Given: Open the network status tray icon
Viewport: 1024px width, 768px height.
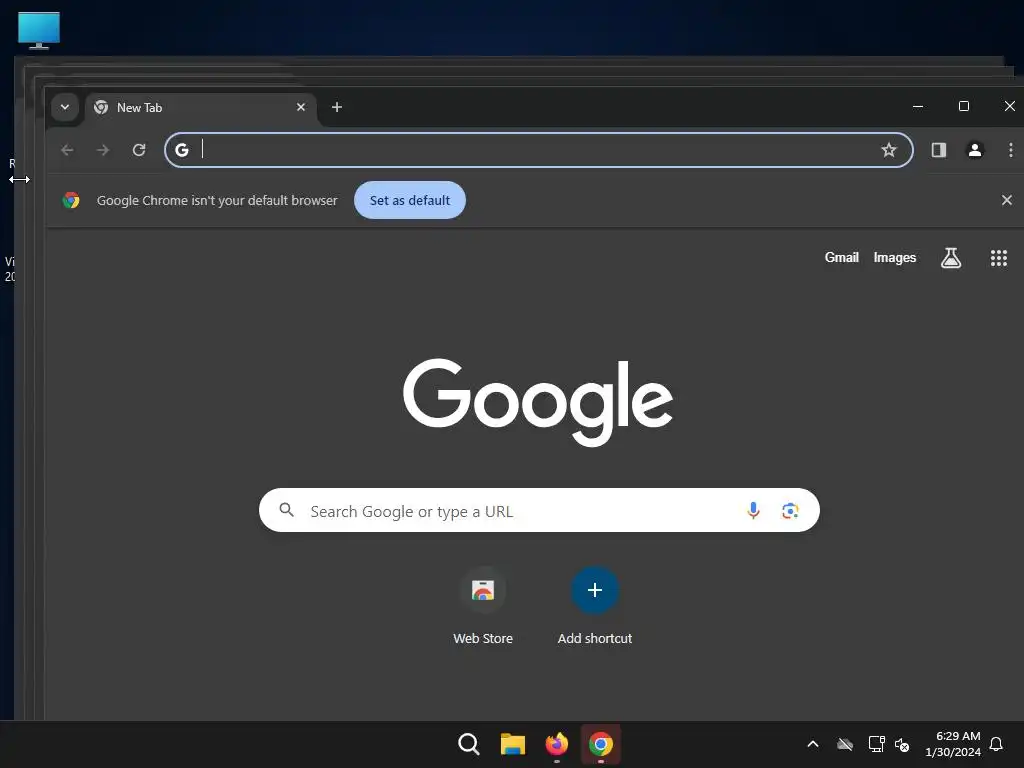Looking at the screenshot, I should [x=876, y=744].
